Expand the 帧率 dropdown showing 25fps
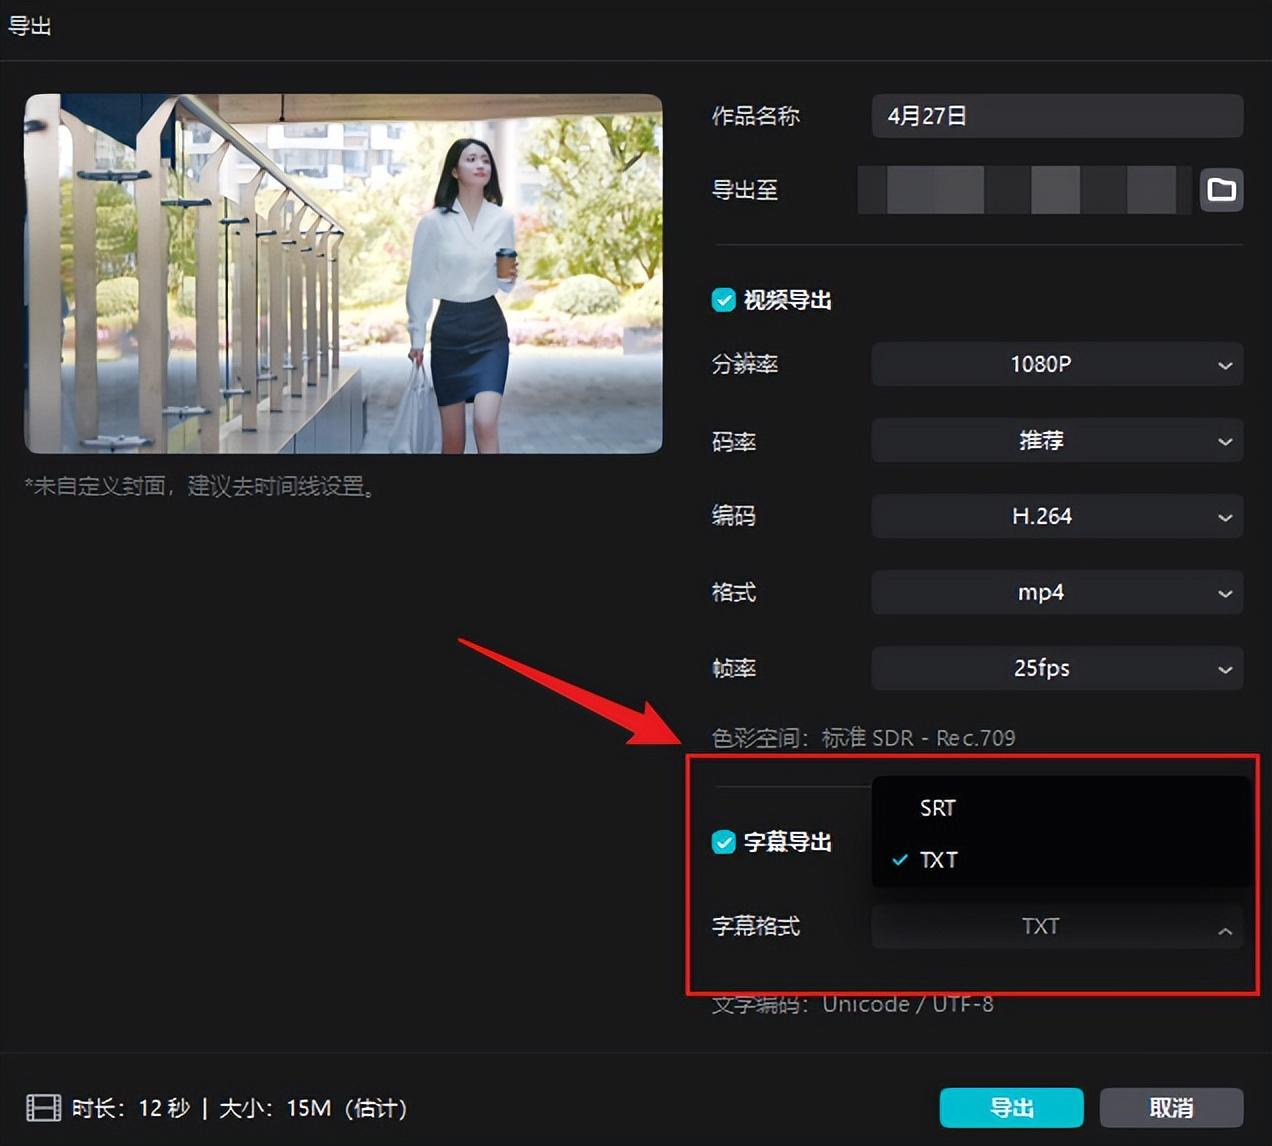 pos(1056,669)
